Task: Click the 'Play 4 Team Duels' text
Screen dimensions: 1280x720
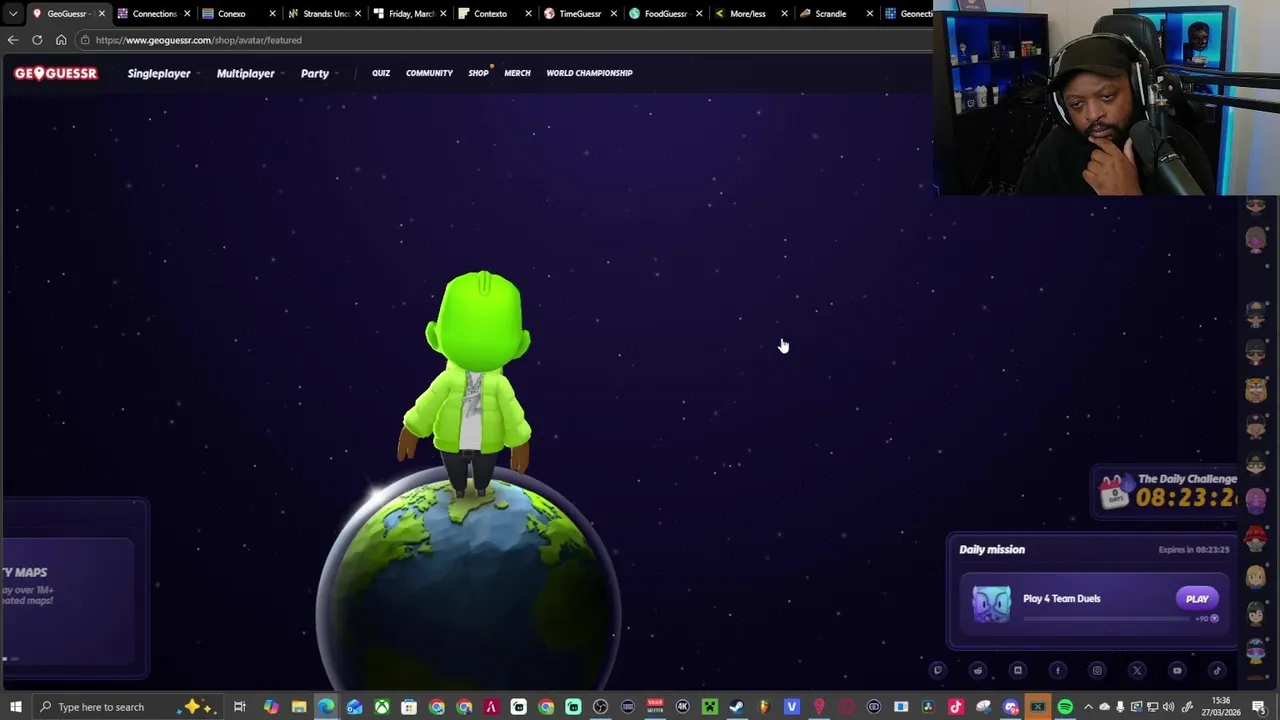Action: 1061,599
